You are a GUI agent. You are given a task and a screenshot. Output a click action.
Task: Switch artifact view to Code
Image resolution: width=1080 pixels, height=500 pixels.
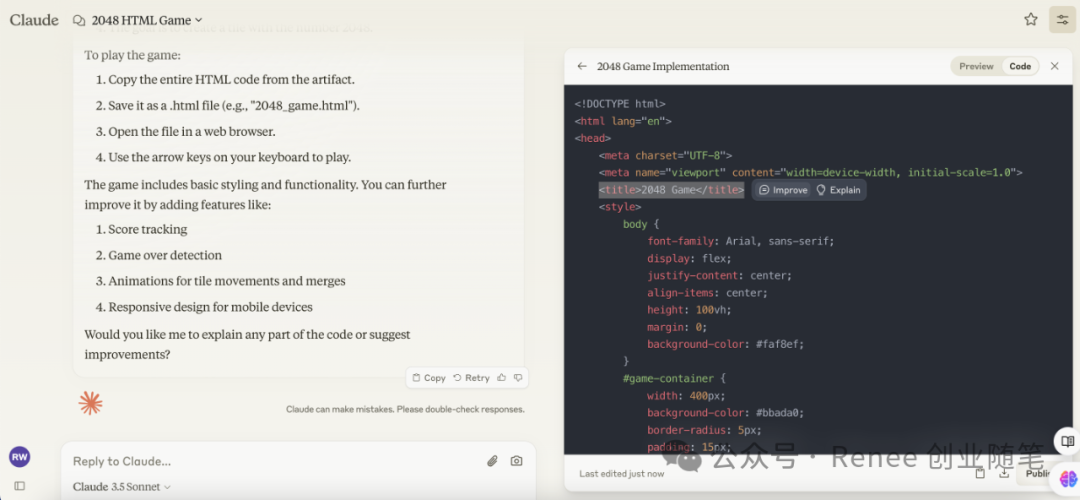[x=1020, y=66]
